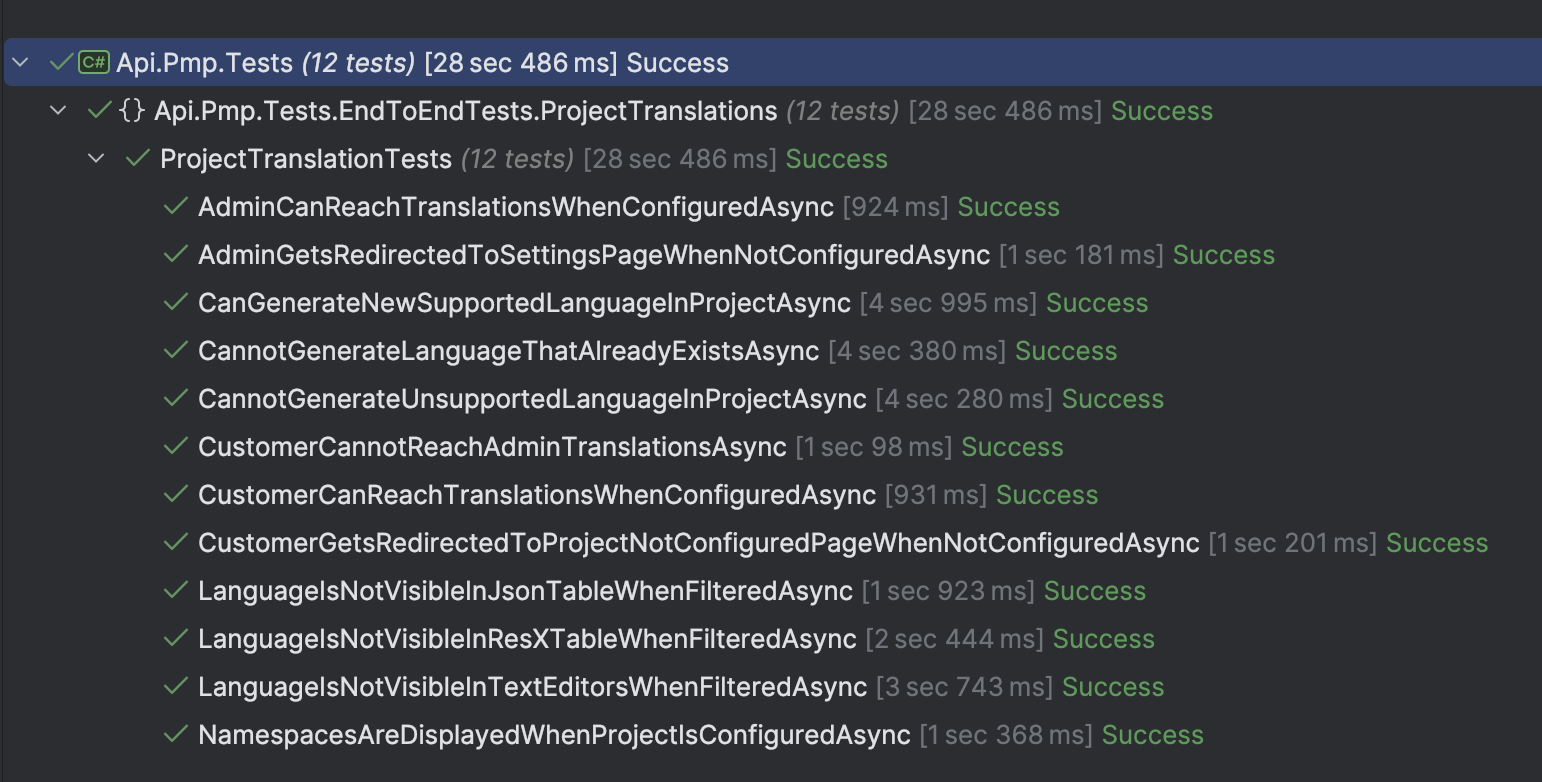Image resolution: width=1542 pixels, height=782 pixels.
Task: Click the checkmark beside NamespacesAreDisplayedWhenProjectIsConfiguredAsync
Action: click(x=176, y=735)
